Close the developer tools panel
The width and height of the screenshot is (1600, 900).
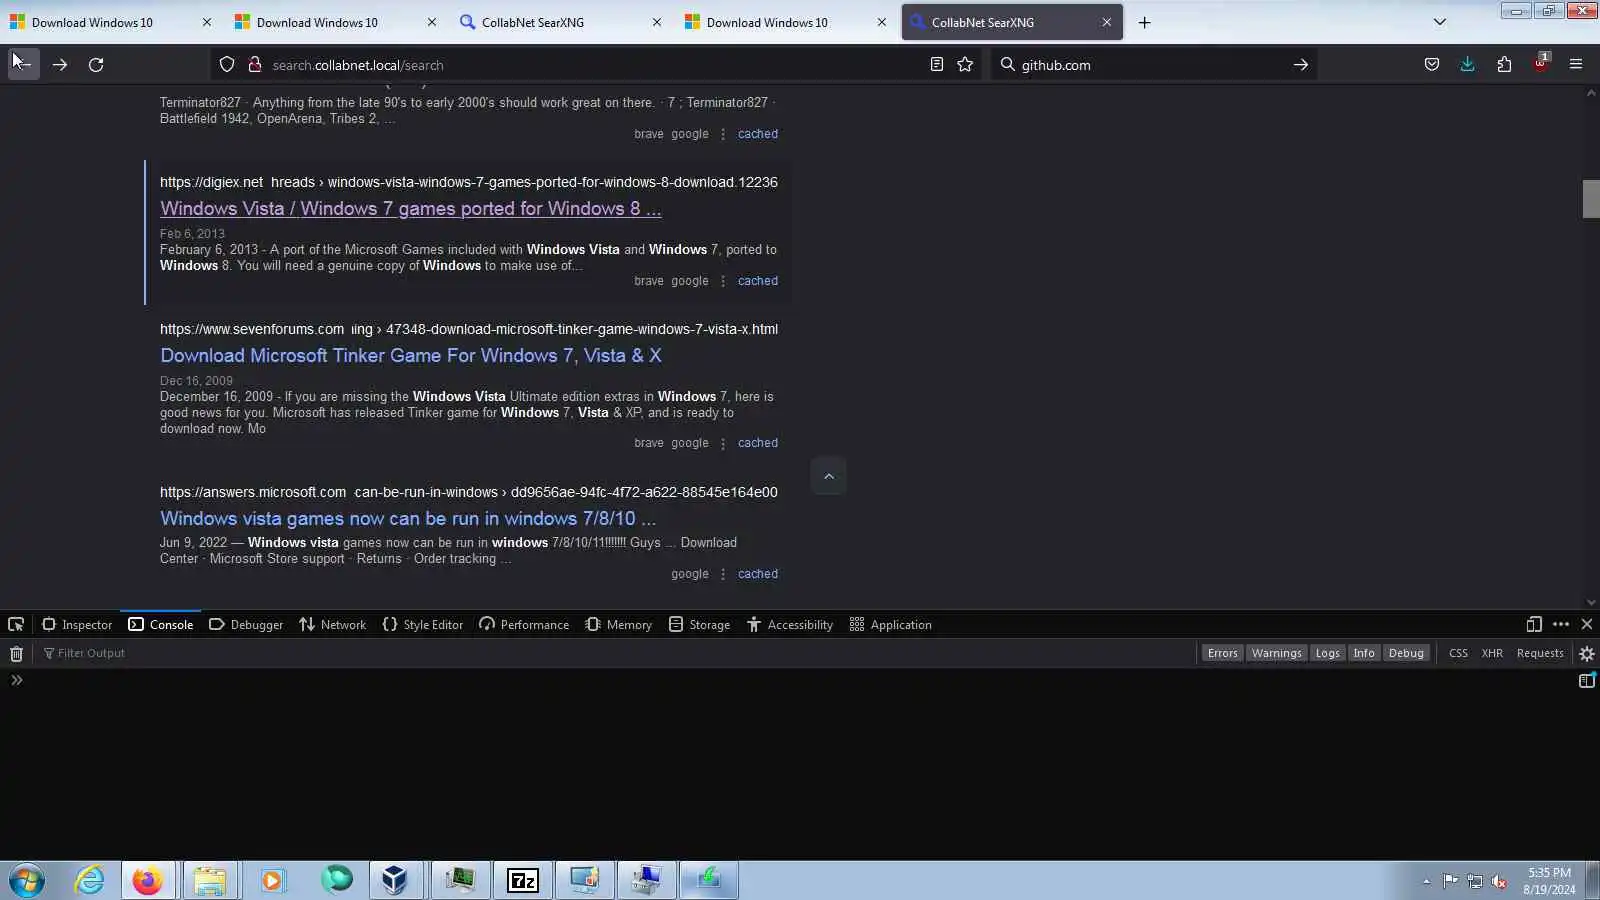pos(1587,625)
